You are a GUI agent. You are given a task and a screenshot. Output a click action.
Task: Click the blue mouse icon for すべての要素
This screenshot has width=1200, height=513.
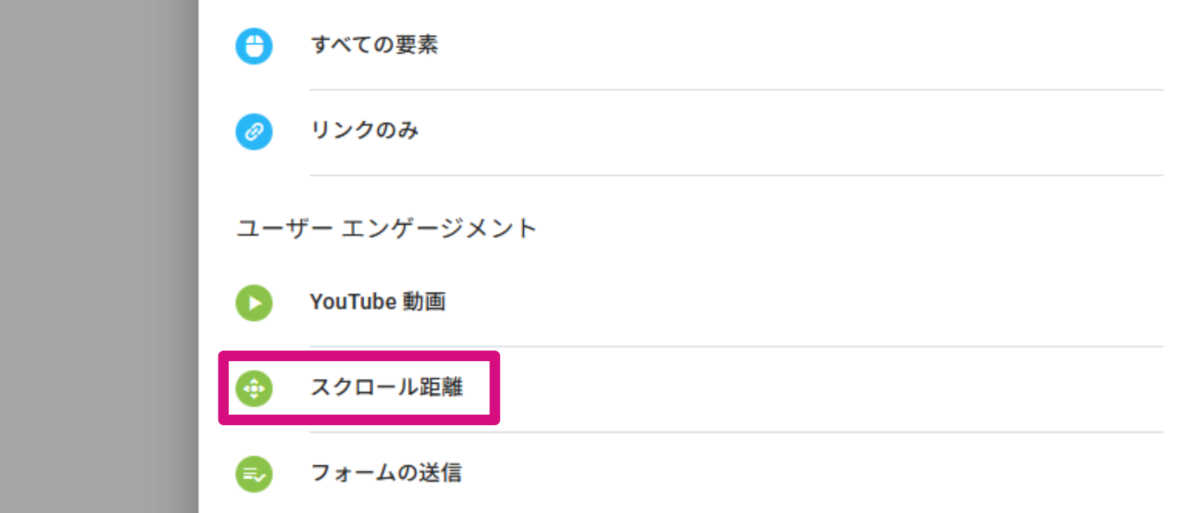coord(254,46)
